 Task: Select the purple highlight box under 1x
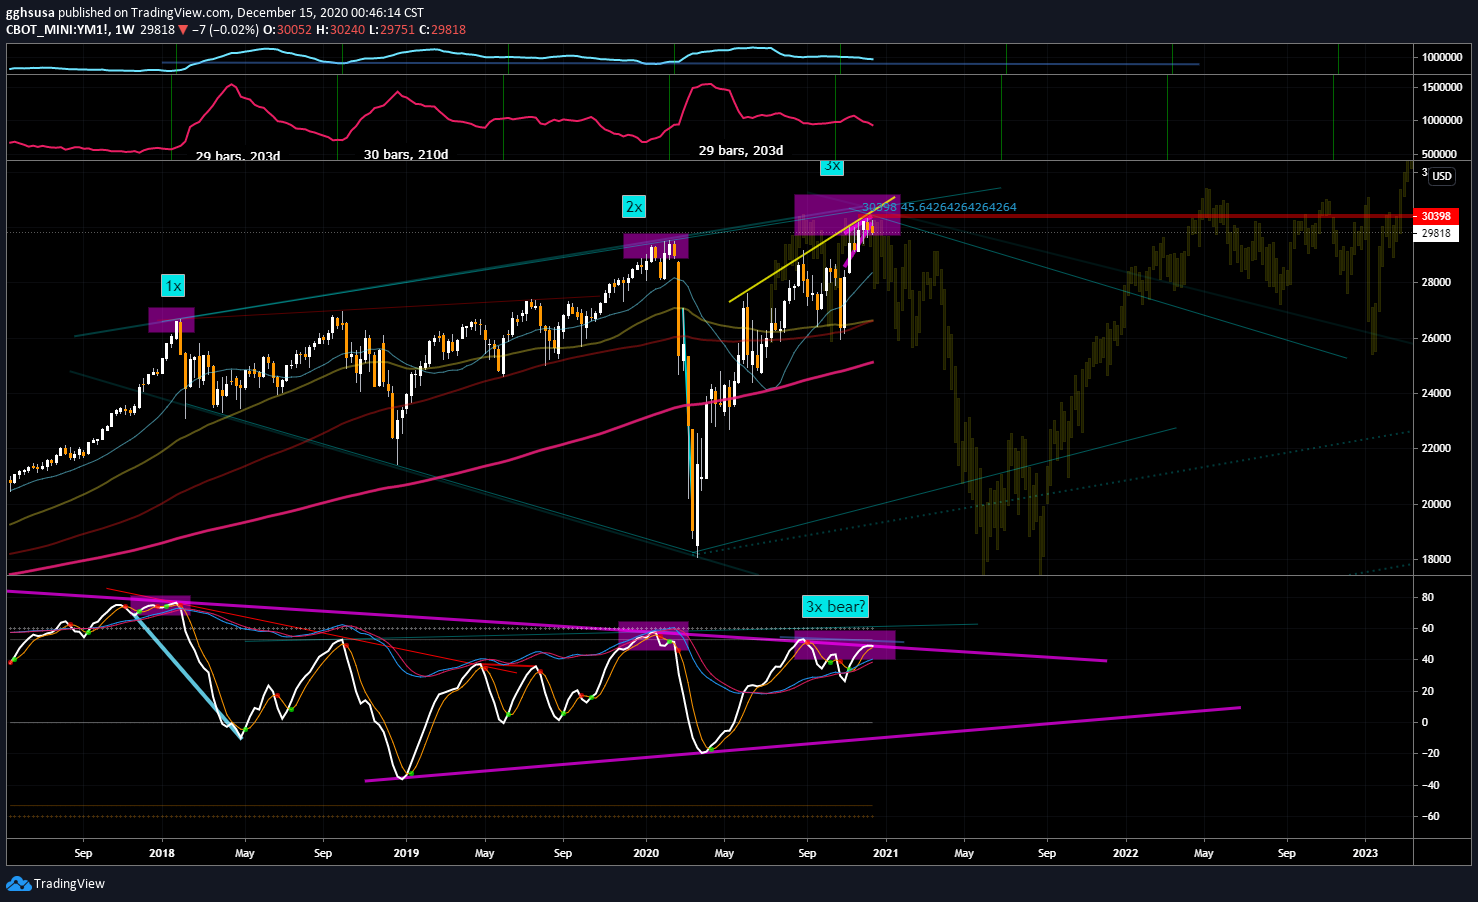tap(171, 319)
